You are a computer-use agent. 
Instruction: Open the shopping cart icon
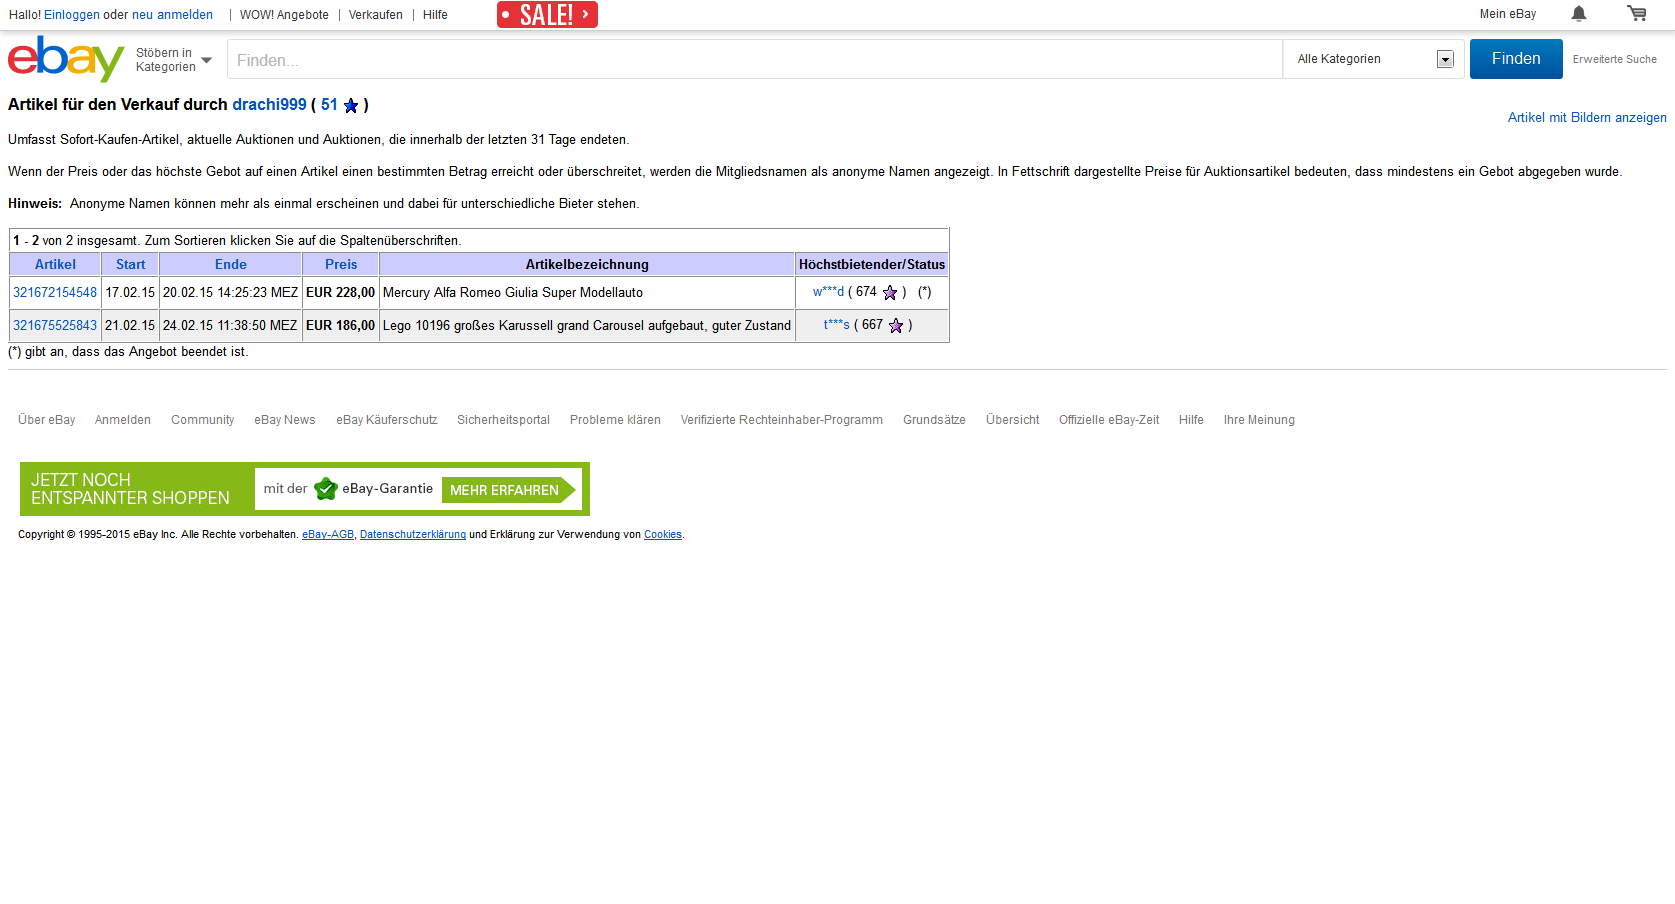coord(1637,13)
